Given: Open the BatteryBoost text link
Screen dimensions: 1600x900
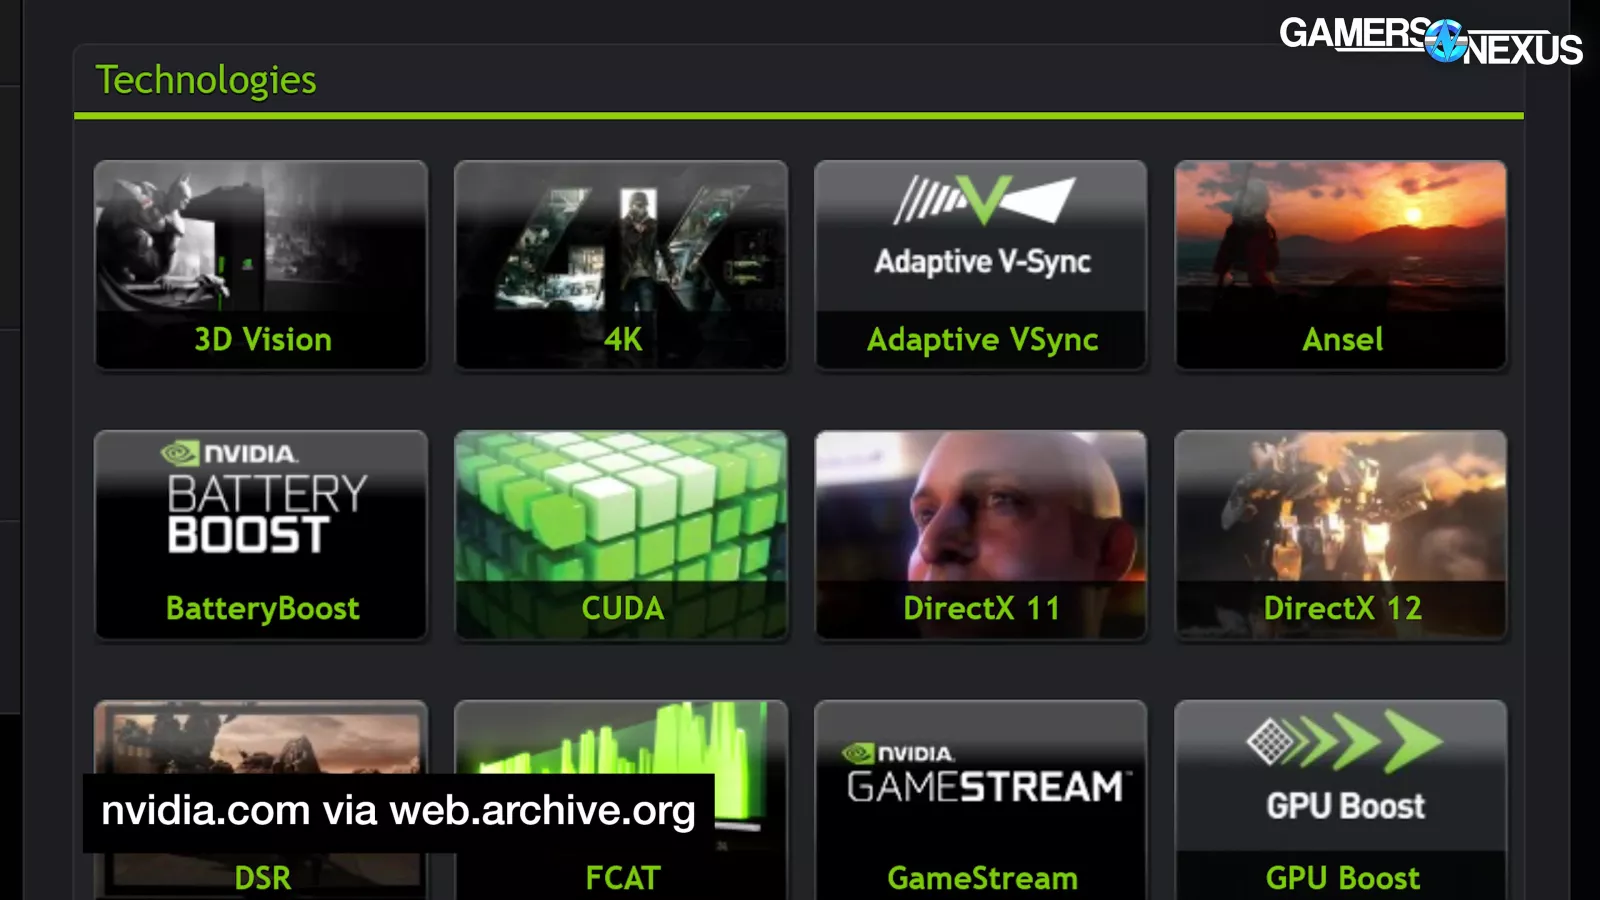Looking at the screenshot, I should pyautogui.click(x=262, y=608).
